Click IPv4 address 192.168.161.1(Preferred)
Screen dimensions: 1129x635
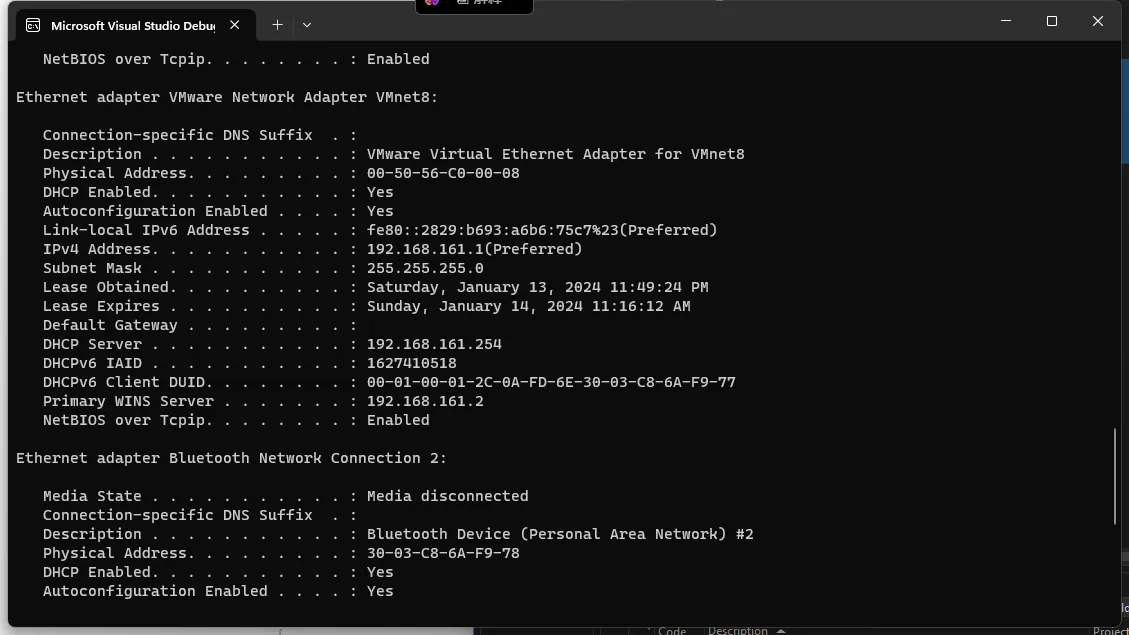(x=474, y=249)
